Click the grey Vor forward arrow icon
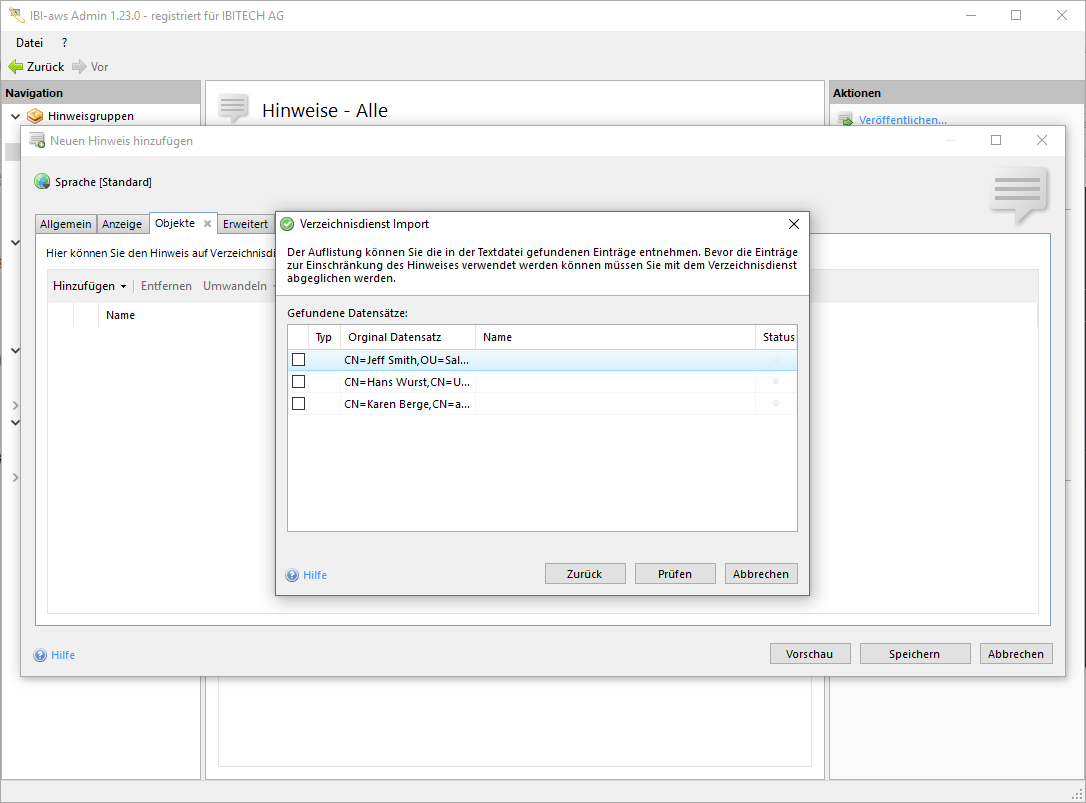 coord(79,67)
